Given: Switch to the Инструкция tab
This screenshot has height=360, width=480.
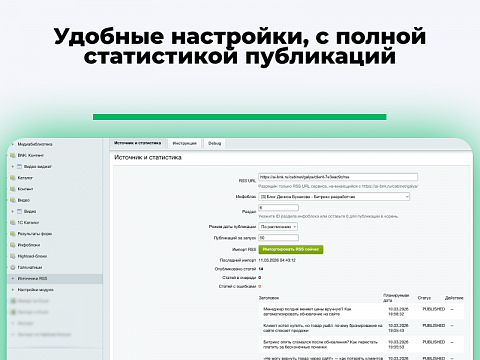Looking at the screenshot, I should [185, 143].
